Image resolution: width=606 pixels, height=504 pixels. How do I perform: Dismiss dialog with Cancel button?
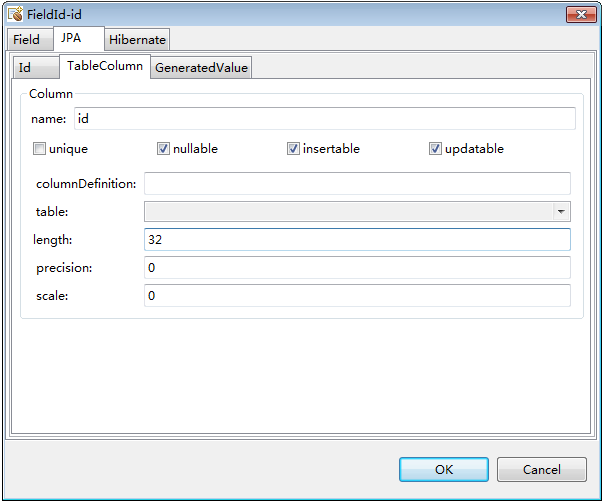(541, 470)
